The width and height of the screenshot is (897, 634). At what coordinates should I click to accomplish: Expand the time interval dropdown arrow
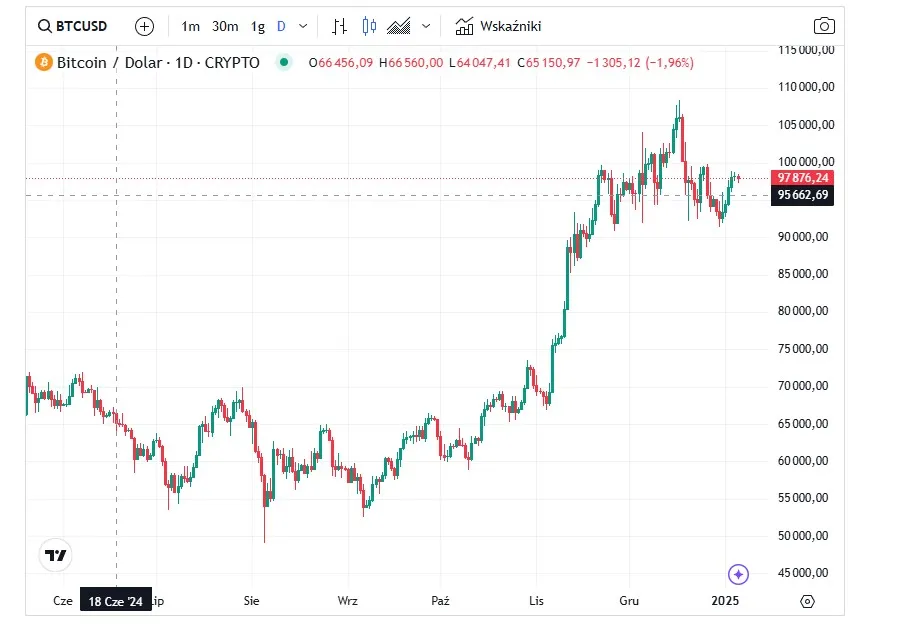[303, 26]
